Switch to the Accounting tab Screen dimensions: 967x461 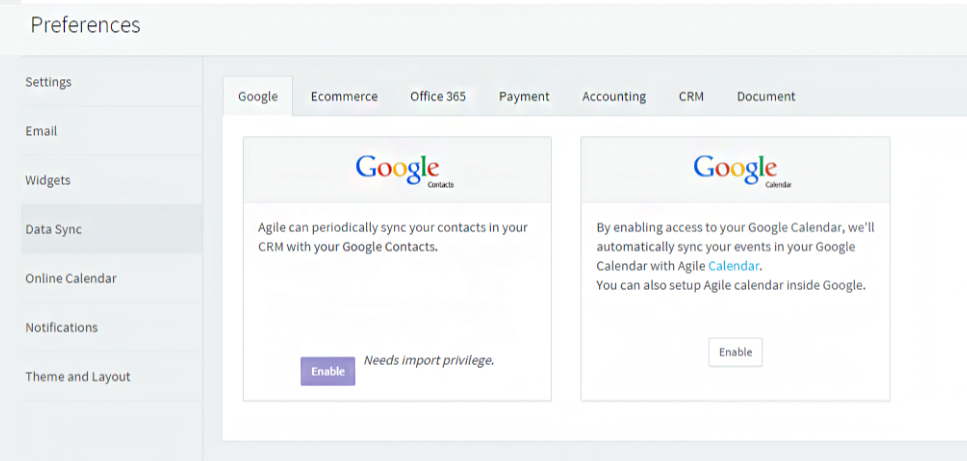point(614,96)
